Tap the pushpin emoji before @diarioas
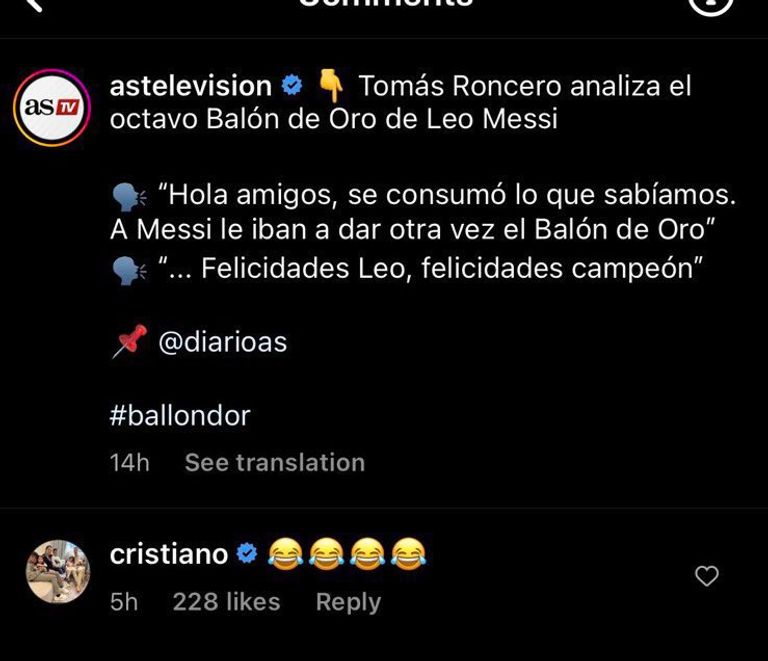 pos(129,341)
